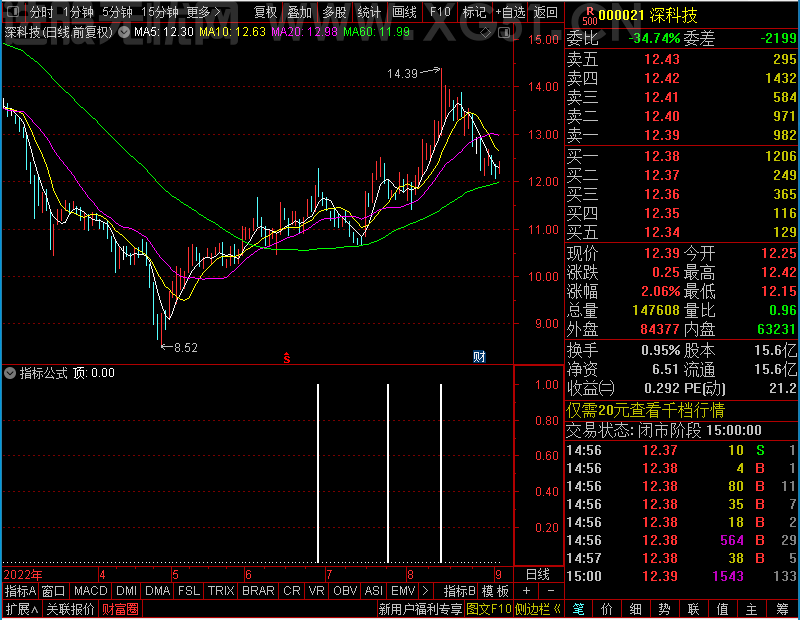Image resolution: width=800 pixels, height=620 pixels.
Task: Switch indicator to FSL
Action: (x=189, y=591)
